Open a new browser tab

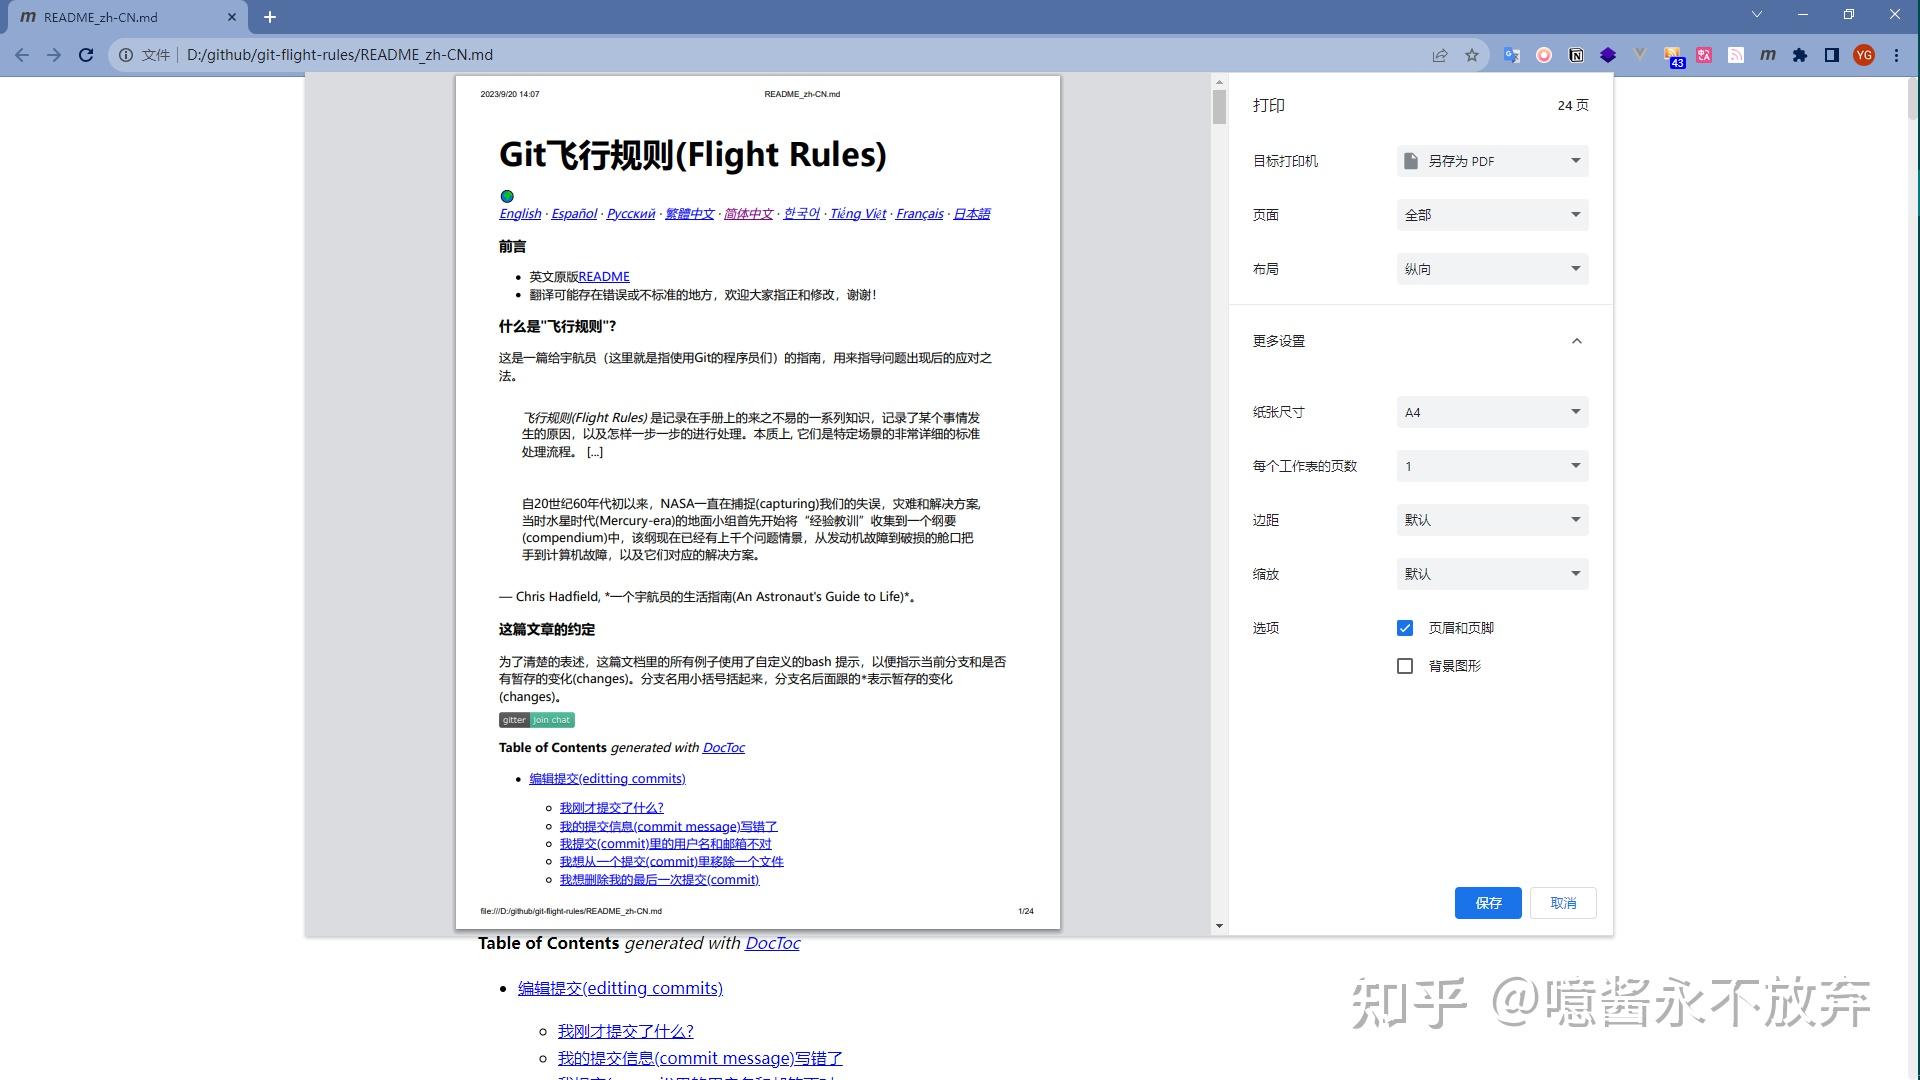coord(270,17)
